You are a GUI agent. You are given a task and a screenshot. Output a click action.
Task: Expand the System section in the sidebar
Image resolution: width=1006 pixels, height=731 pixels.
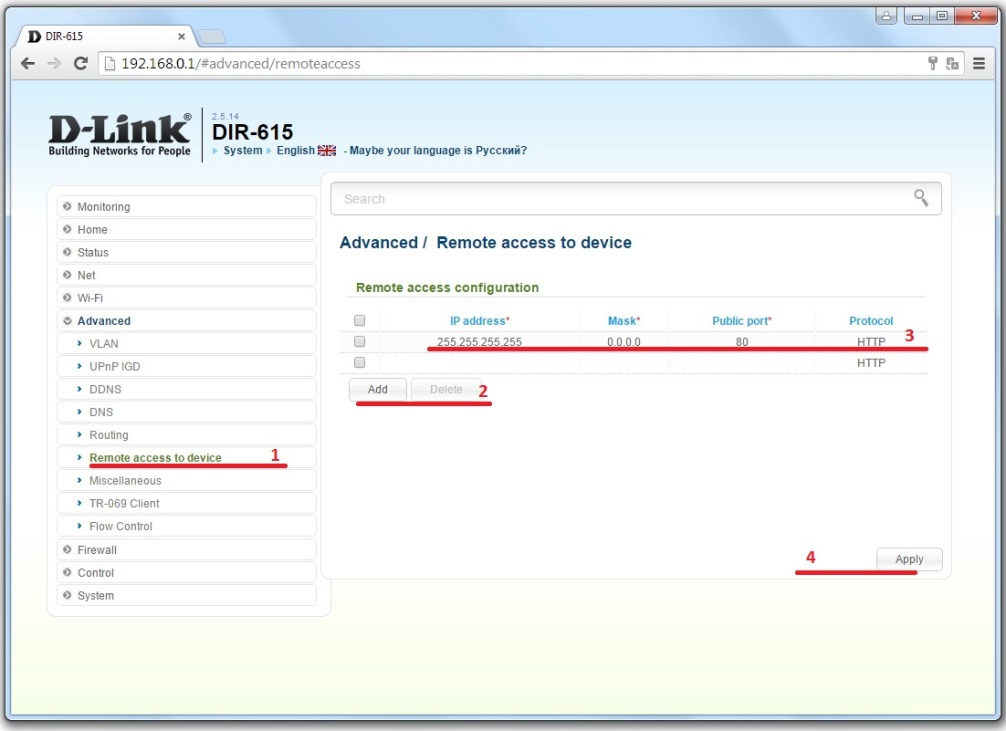coord(186,596)
